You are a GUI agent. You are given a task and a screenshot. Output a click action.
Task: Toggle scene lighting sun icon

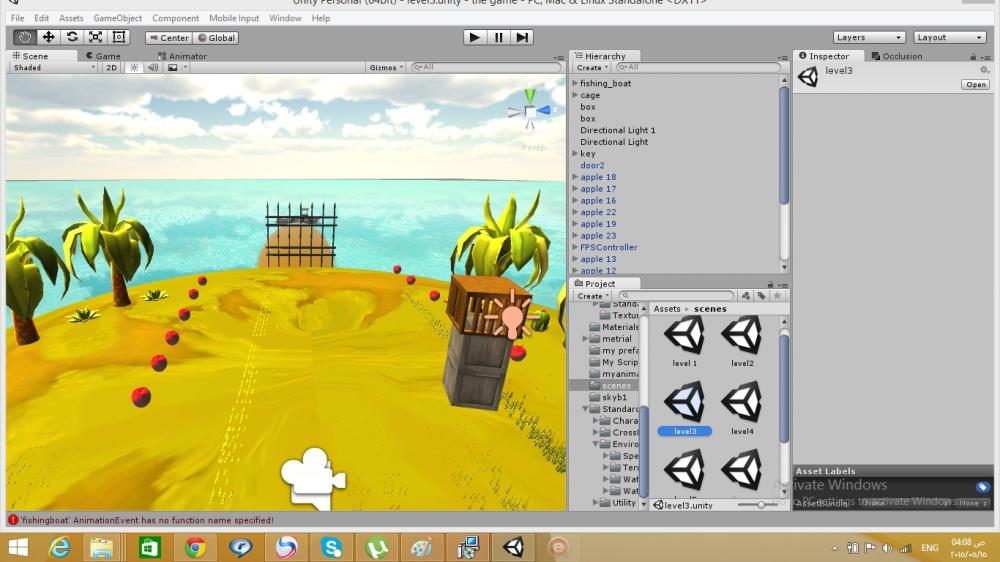[x=134, y=67]
